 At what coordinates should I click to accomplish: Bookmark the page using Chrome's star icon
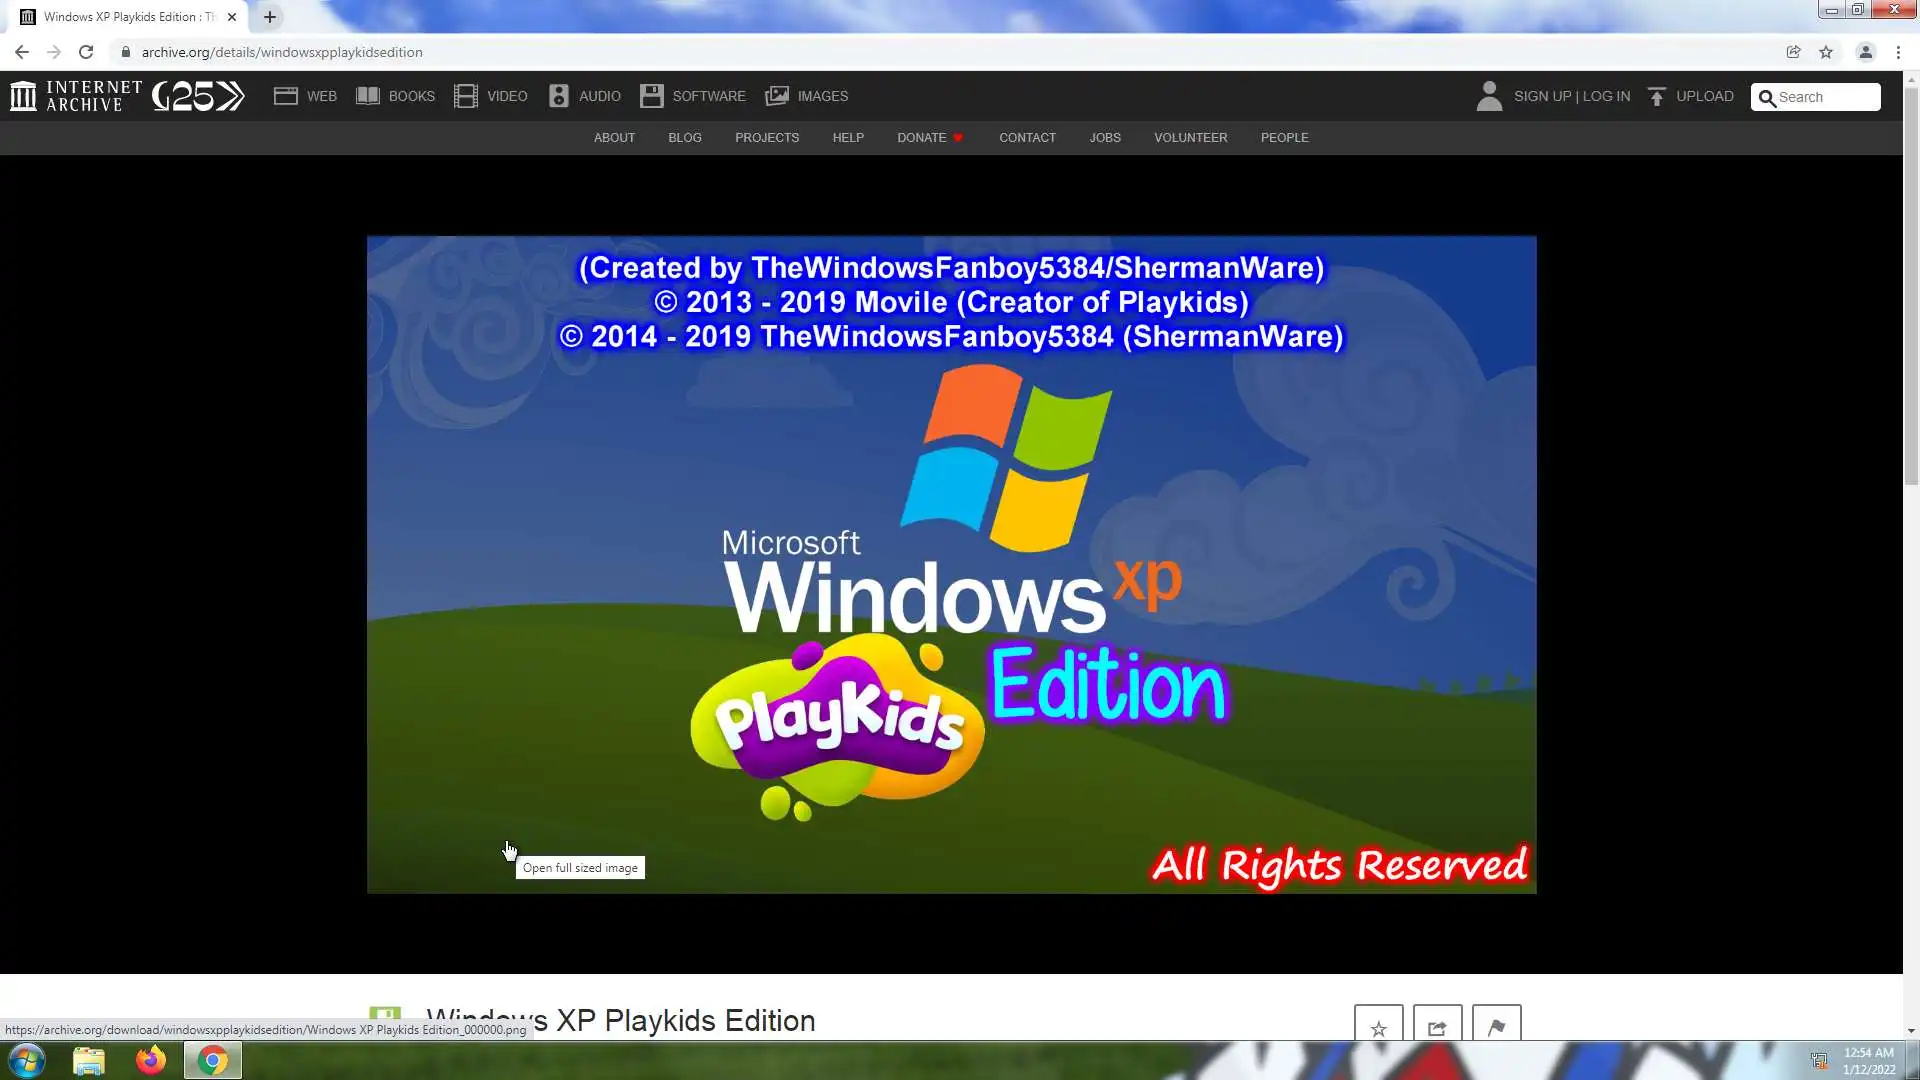pyautogui.click(x=1826, y=52)
